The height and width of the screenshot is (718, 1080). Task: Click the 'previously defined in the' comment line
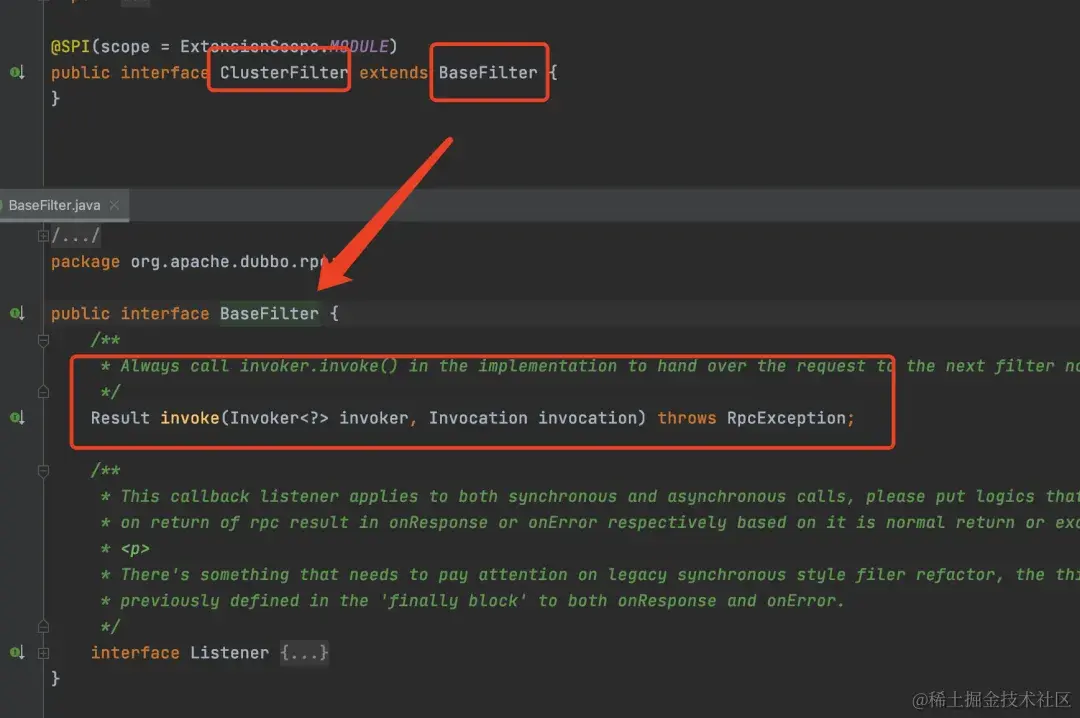(x=472, y=601)
